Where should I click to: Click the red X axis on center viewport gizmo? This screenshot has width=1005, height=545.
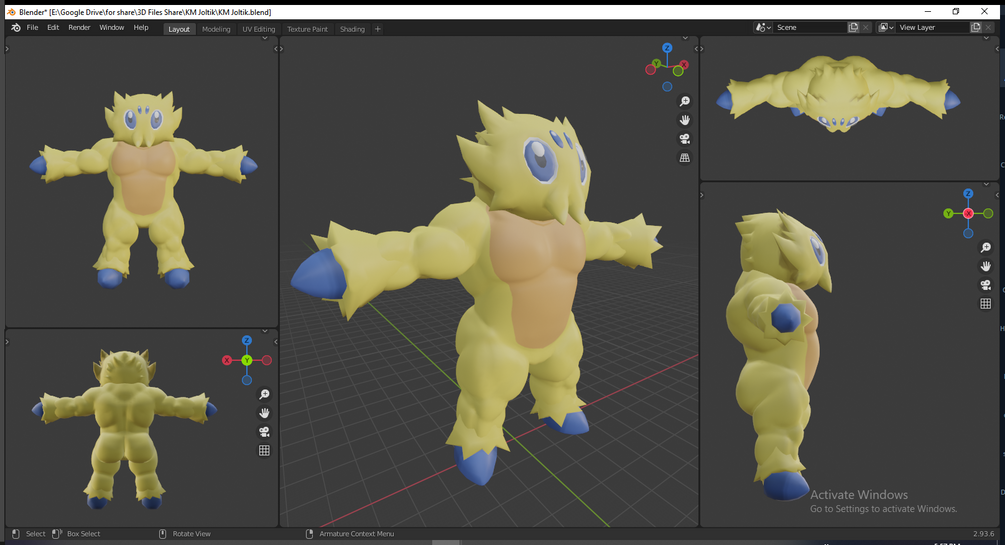click(x=685, y=65)
